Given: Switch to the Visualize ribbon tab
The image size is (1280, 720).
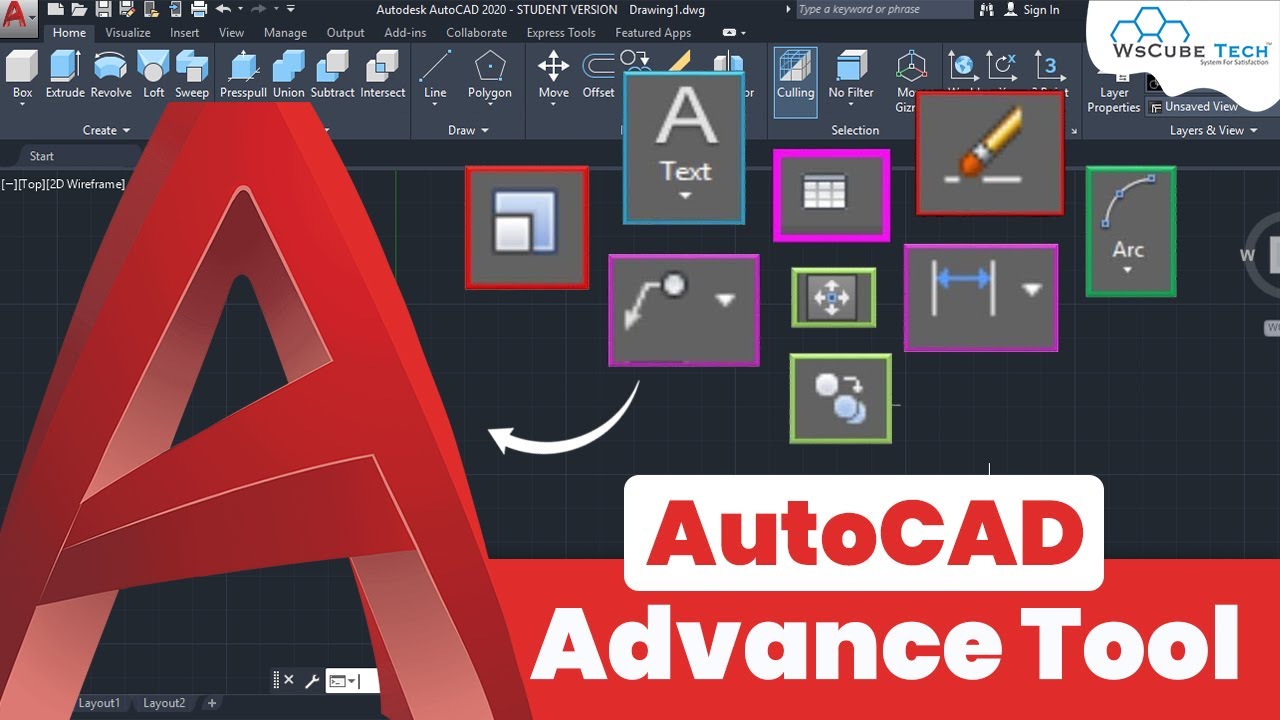Looking at the screenshot, I should tap(127, 33).
